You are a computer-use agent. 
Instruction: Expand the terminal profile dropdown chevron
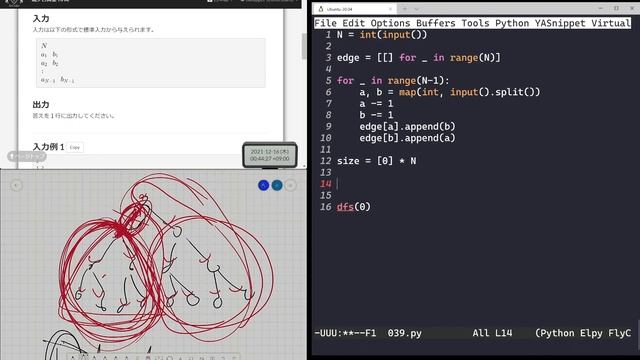[x=416, y=9]
